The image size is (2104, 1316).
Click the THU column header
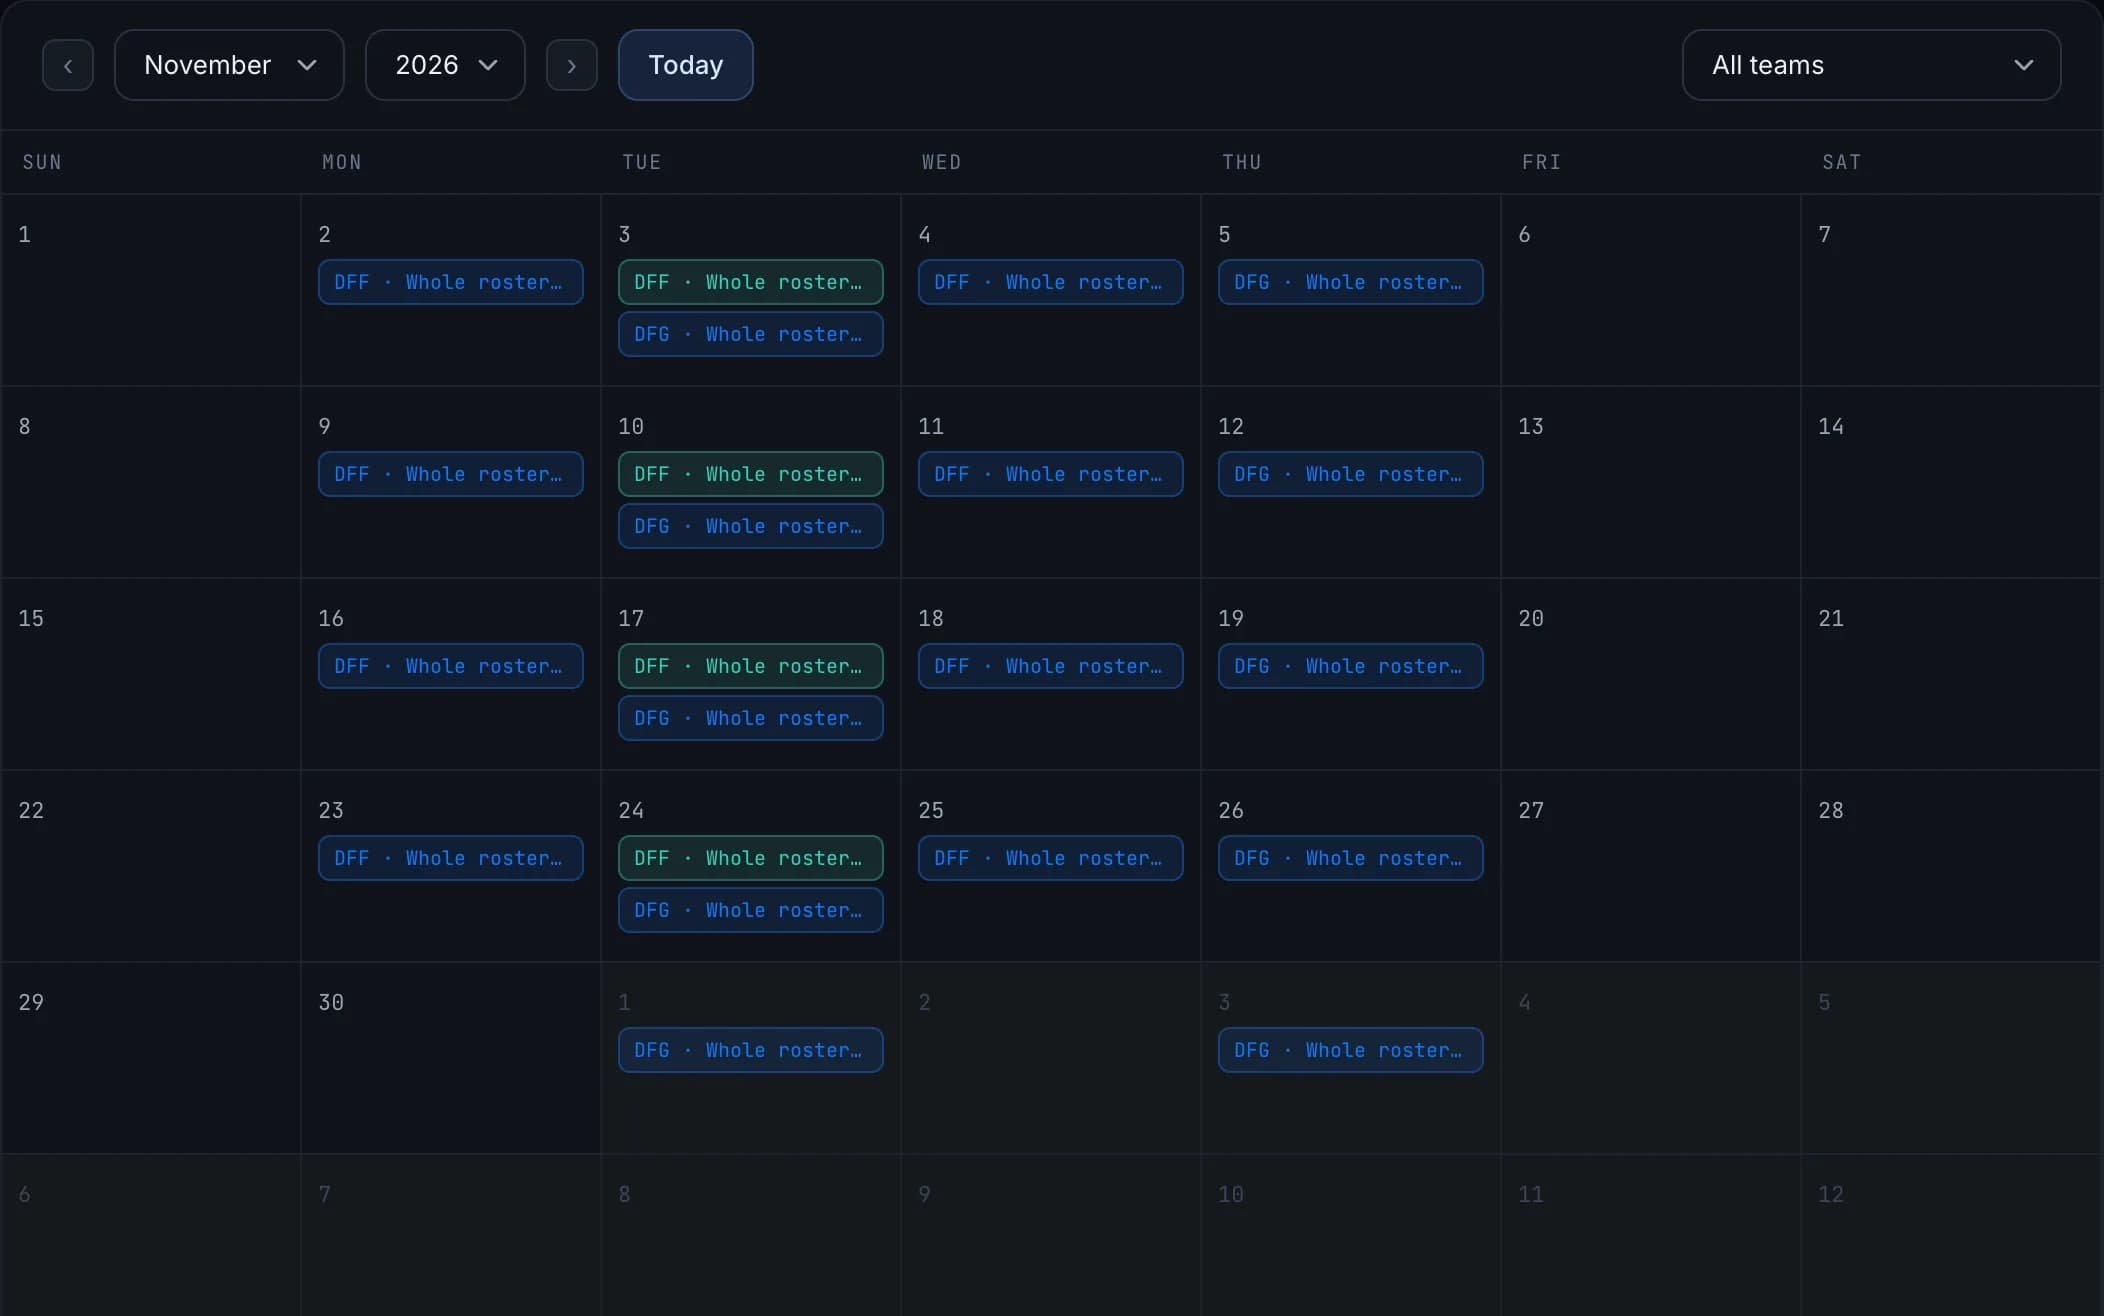click(x=1242, y=162)
